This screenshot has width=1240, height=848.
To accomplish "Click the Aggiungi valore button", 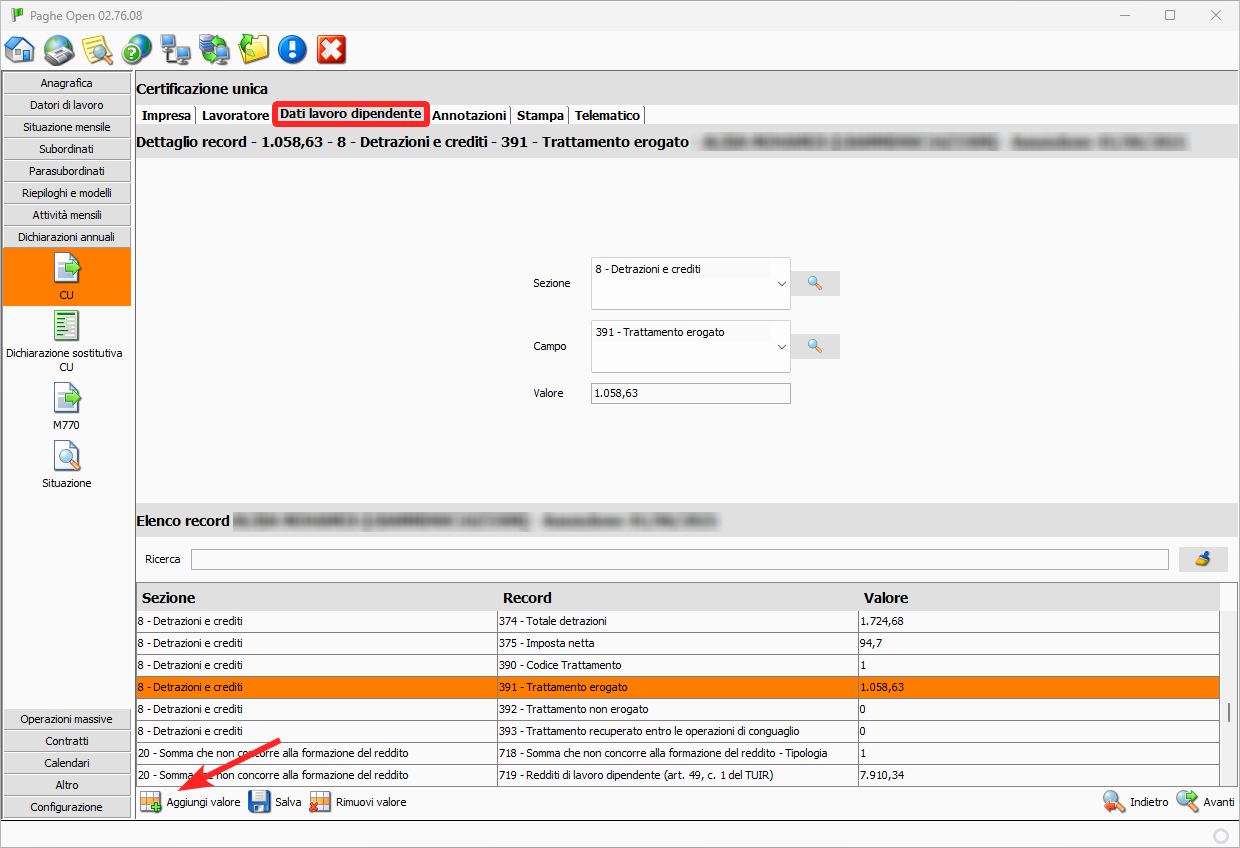I will pyautogui.click(x=191, y=802).
